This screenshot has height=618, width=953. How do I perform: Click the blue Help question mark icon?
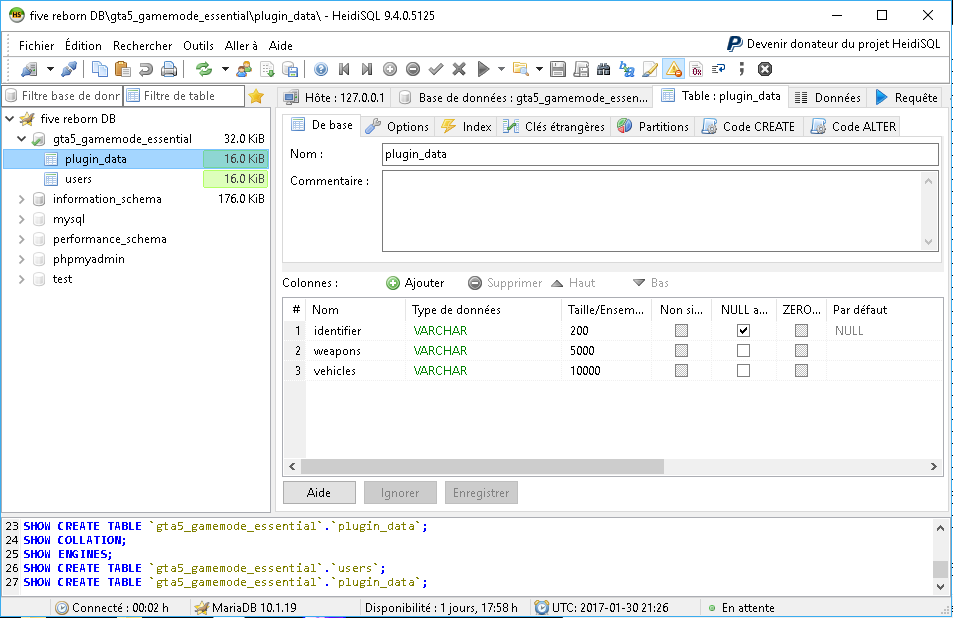point(321,69)
